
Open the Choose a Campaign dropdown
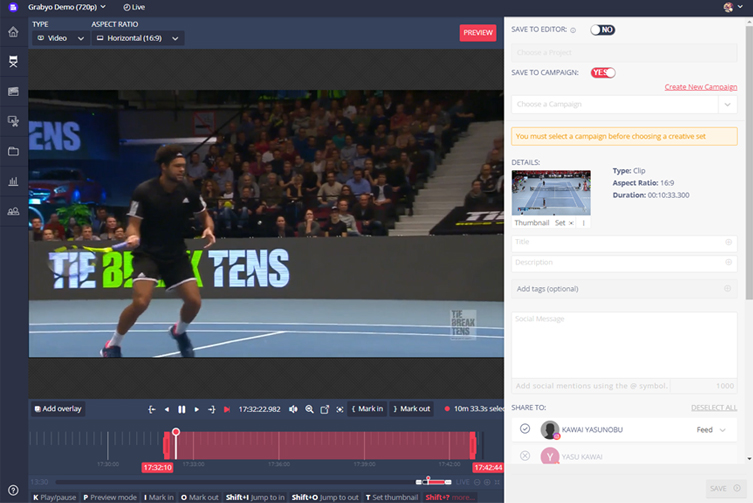point(624,104)
